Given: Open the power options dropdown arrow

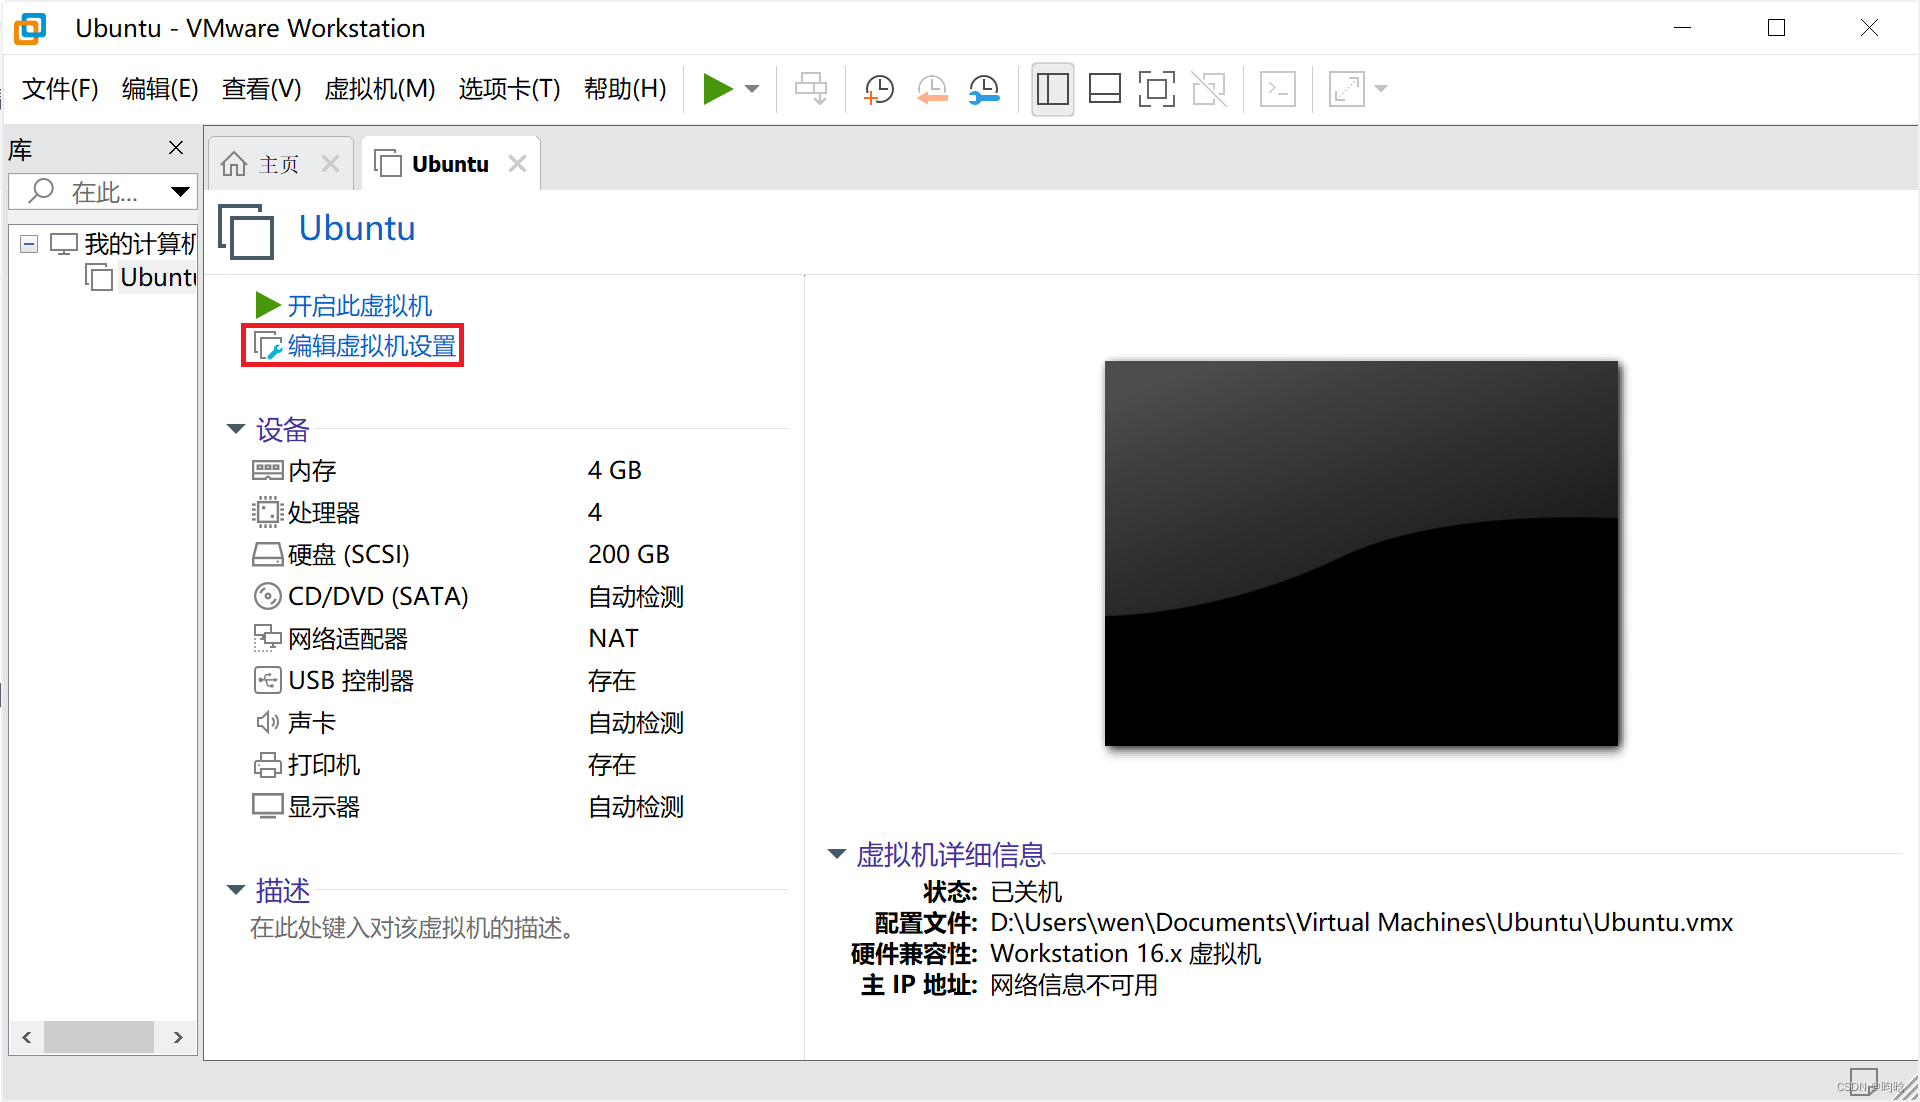Looking at the screenshot, I should (x=752, y=89).
